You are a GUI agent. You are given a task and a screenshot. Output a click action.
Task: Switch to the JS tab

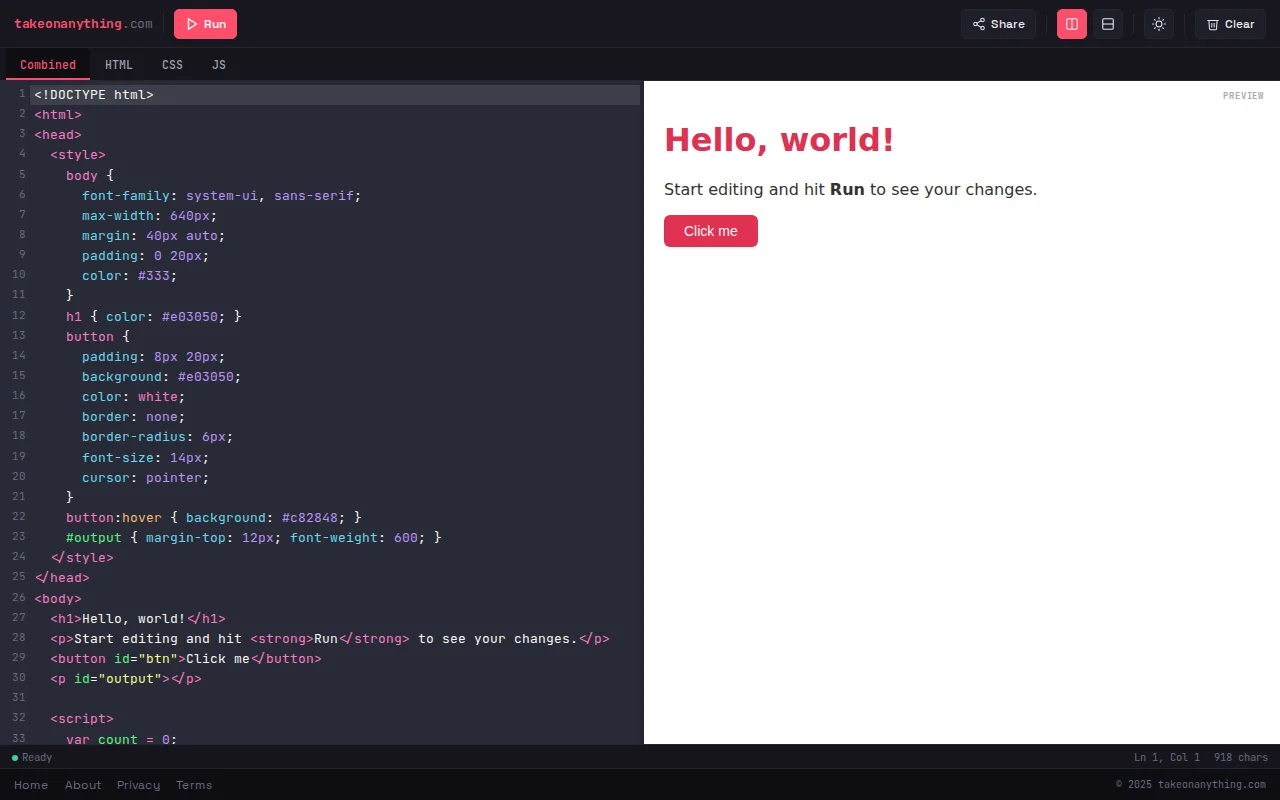click(219, 65)
